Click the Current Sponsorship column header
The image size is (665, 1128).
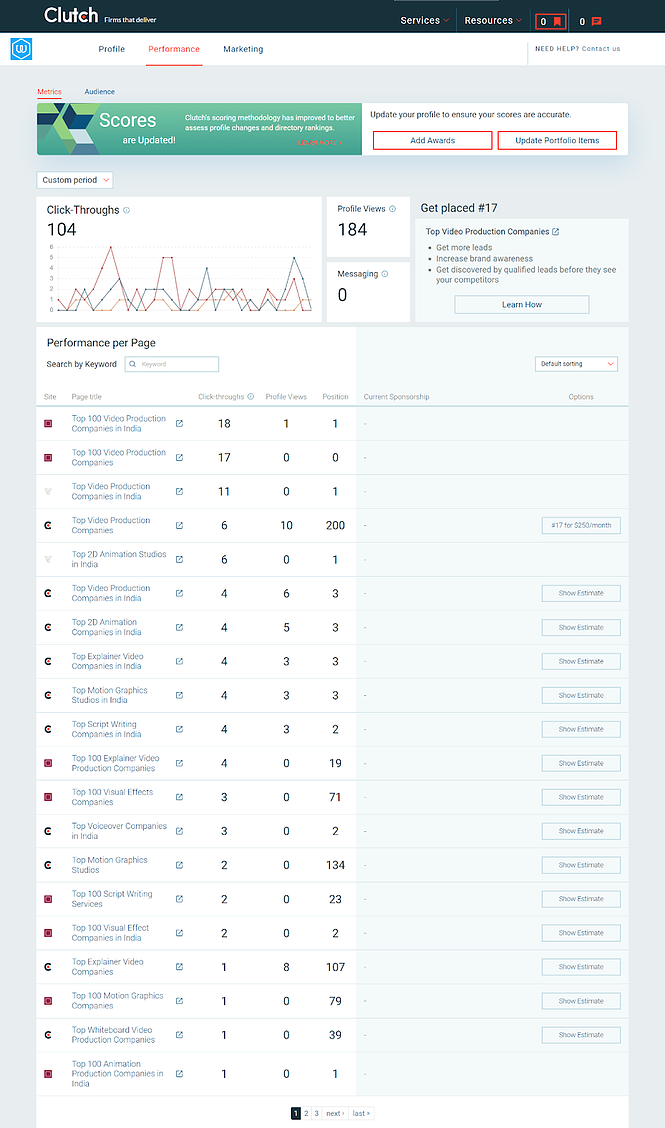[x=397, y=396]
